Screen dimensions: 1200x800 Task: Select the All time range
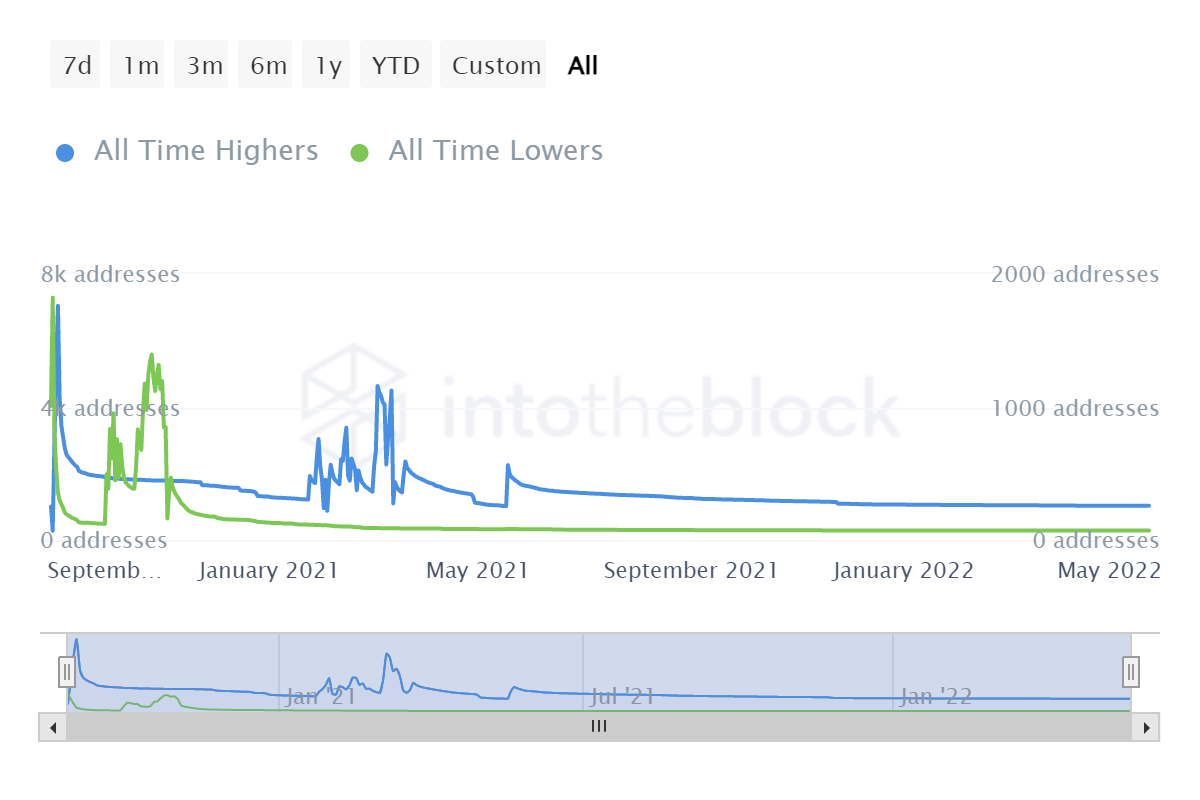583,66
